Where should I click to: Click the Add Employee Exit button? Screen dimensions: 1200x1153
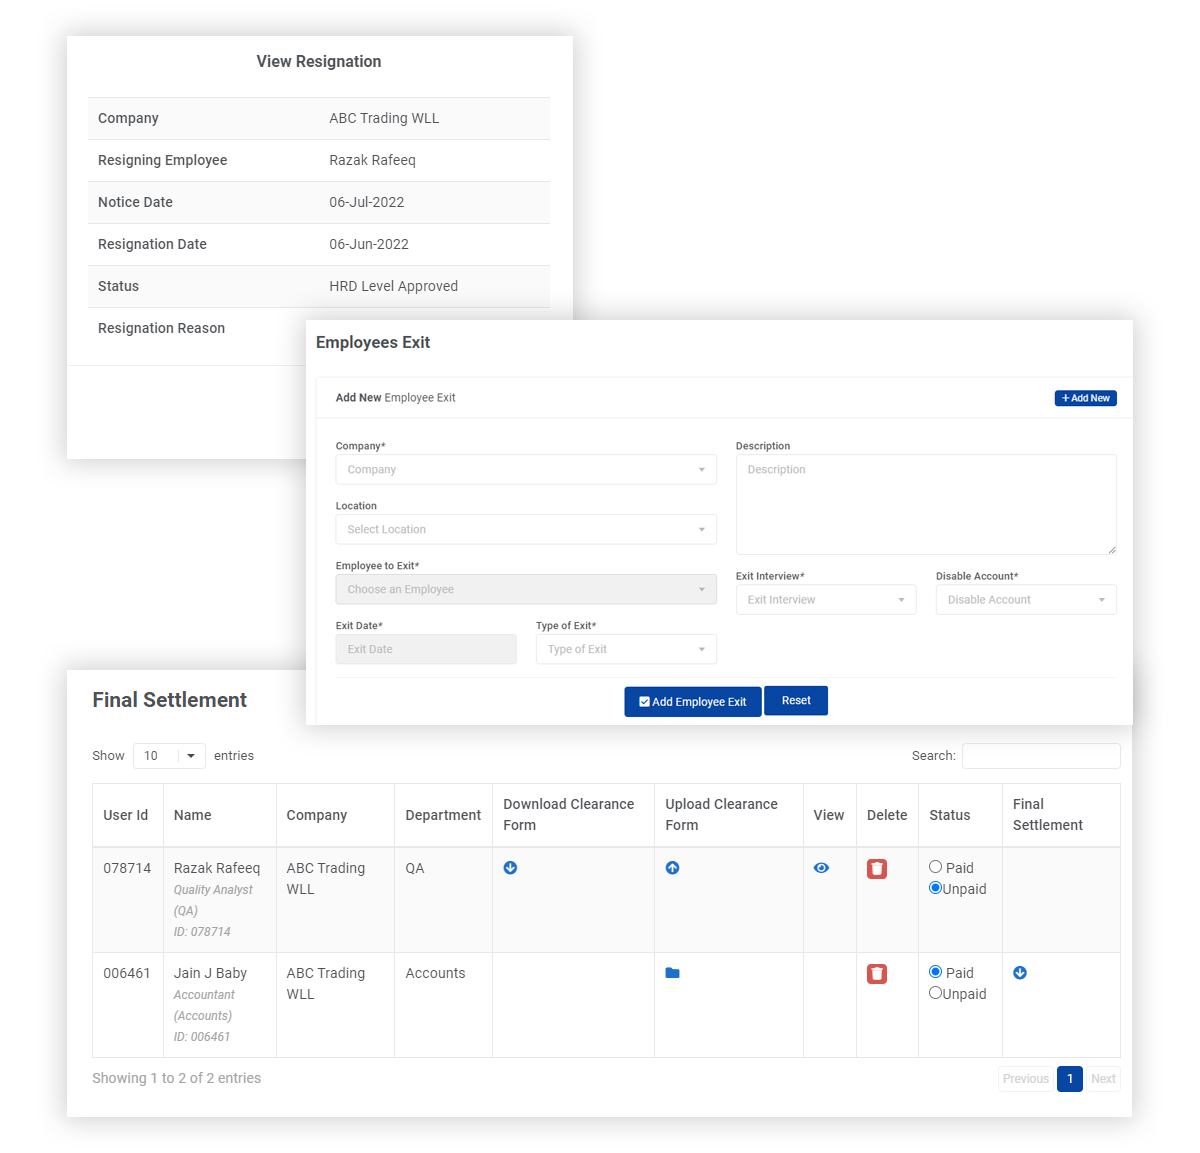692,701
